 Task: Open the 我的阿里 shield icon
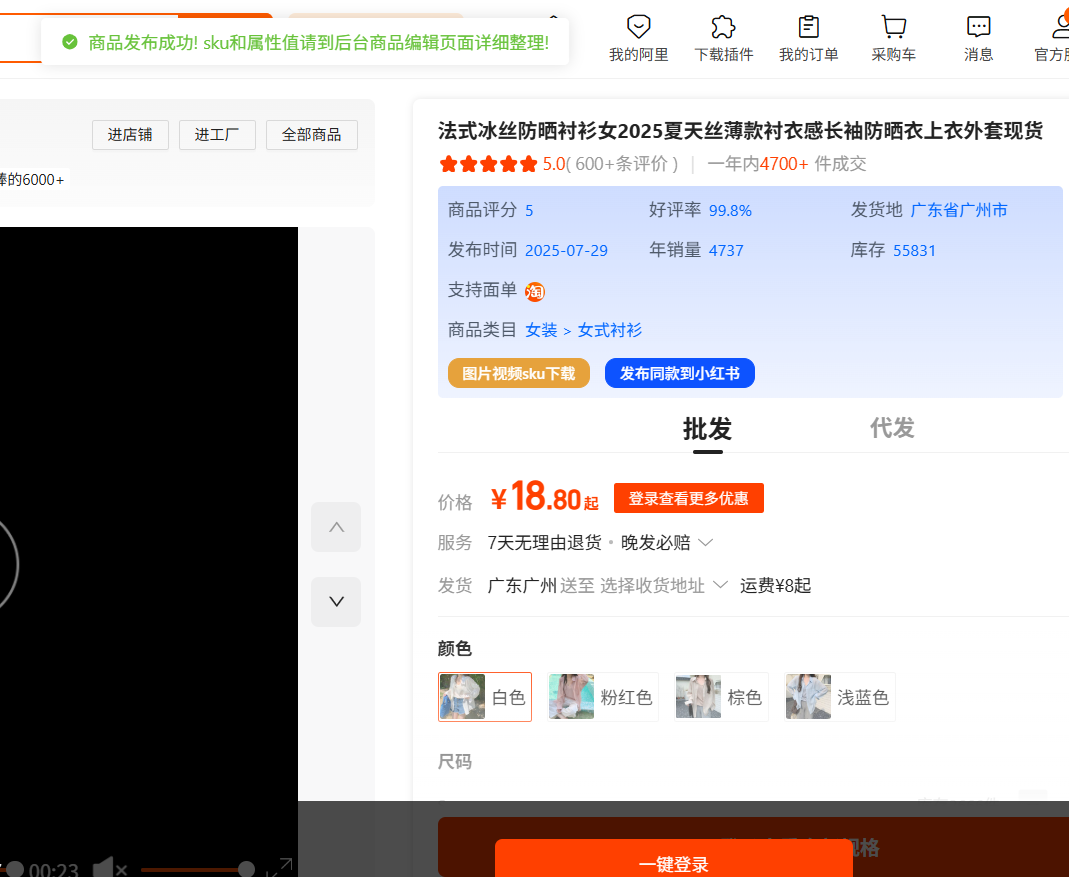[638, 27]
